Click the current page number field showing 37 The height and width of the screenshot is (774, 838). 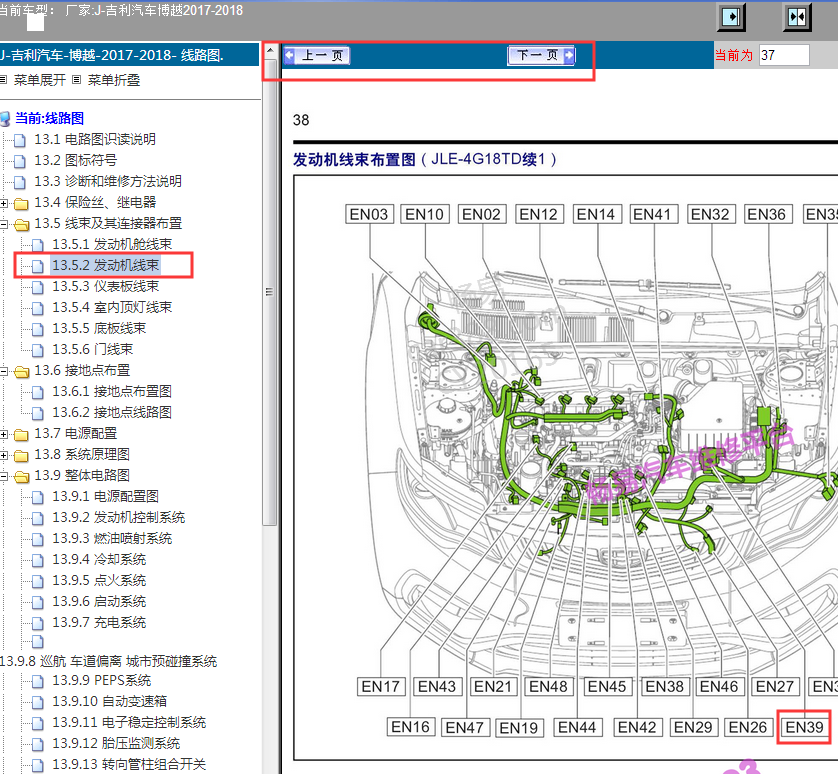784,55
